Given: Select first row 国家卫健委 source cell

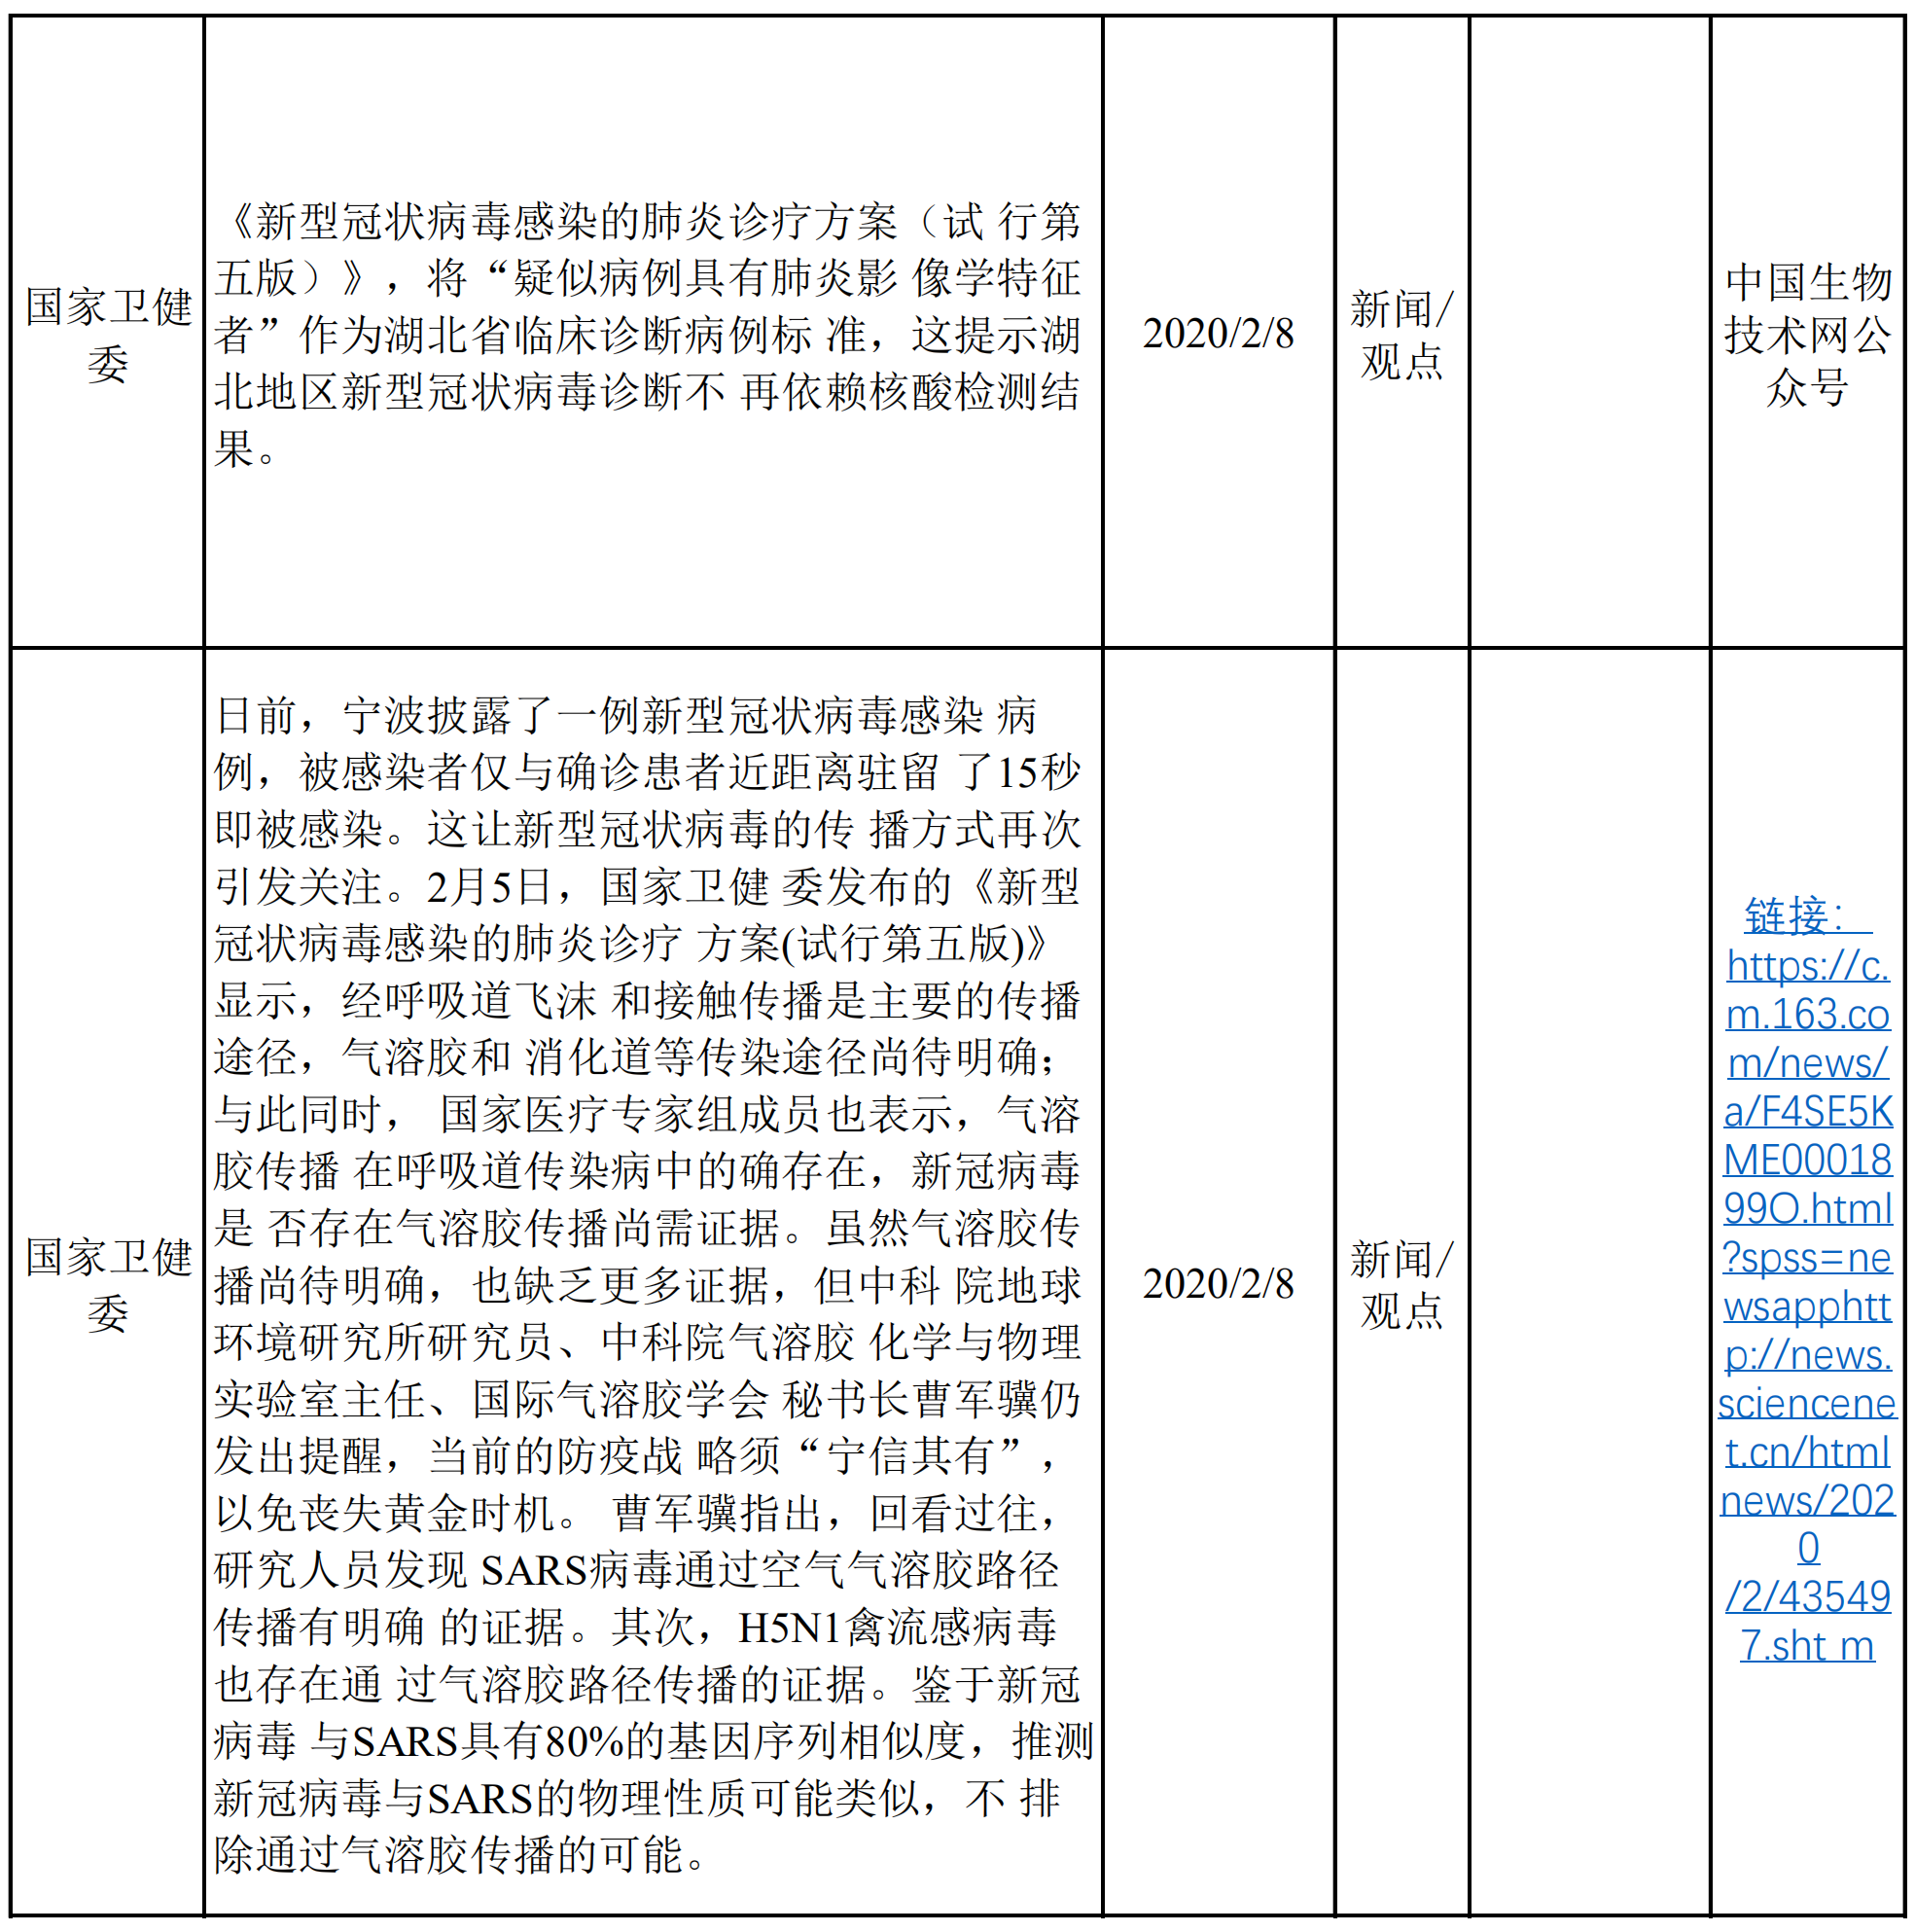Looking at the screenshot, I should point(108,334).
